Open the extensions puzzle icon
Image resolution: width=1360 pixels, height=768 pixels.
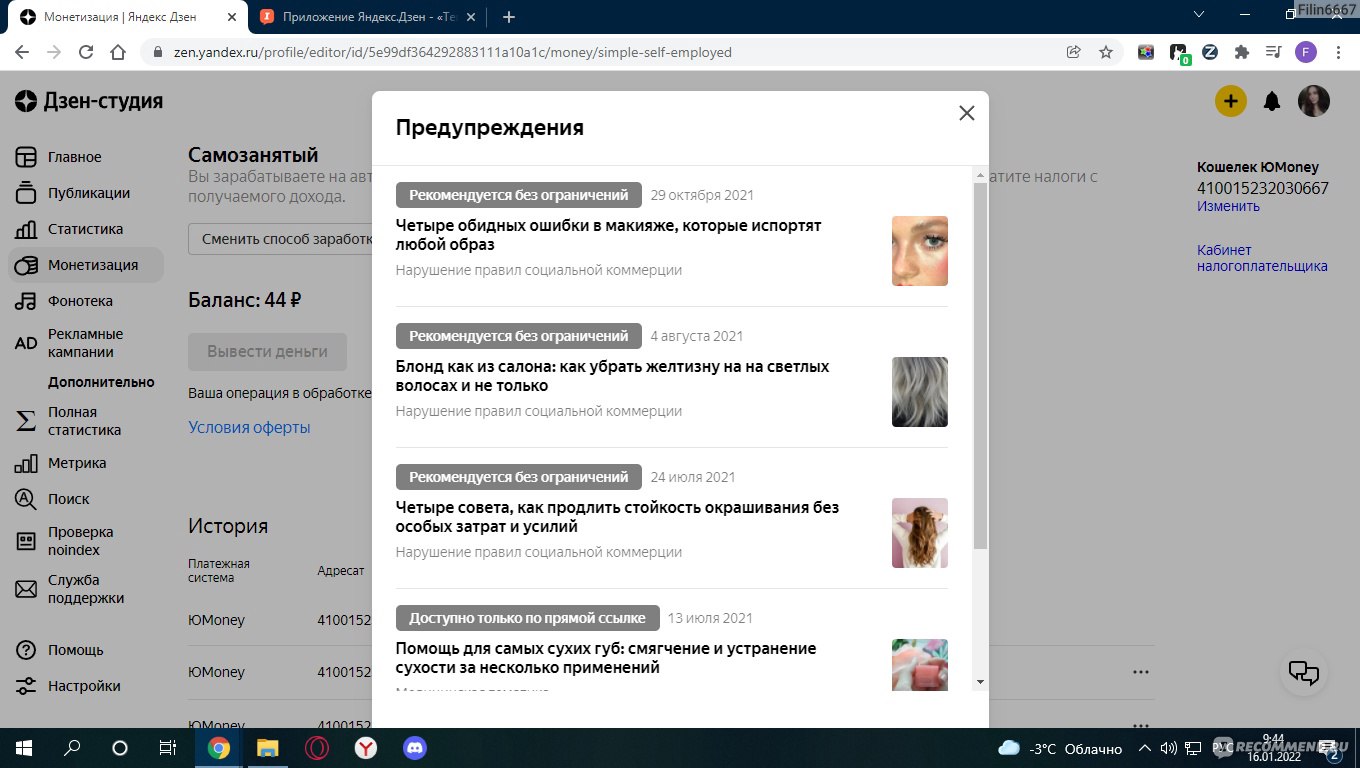1242,52
